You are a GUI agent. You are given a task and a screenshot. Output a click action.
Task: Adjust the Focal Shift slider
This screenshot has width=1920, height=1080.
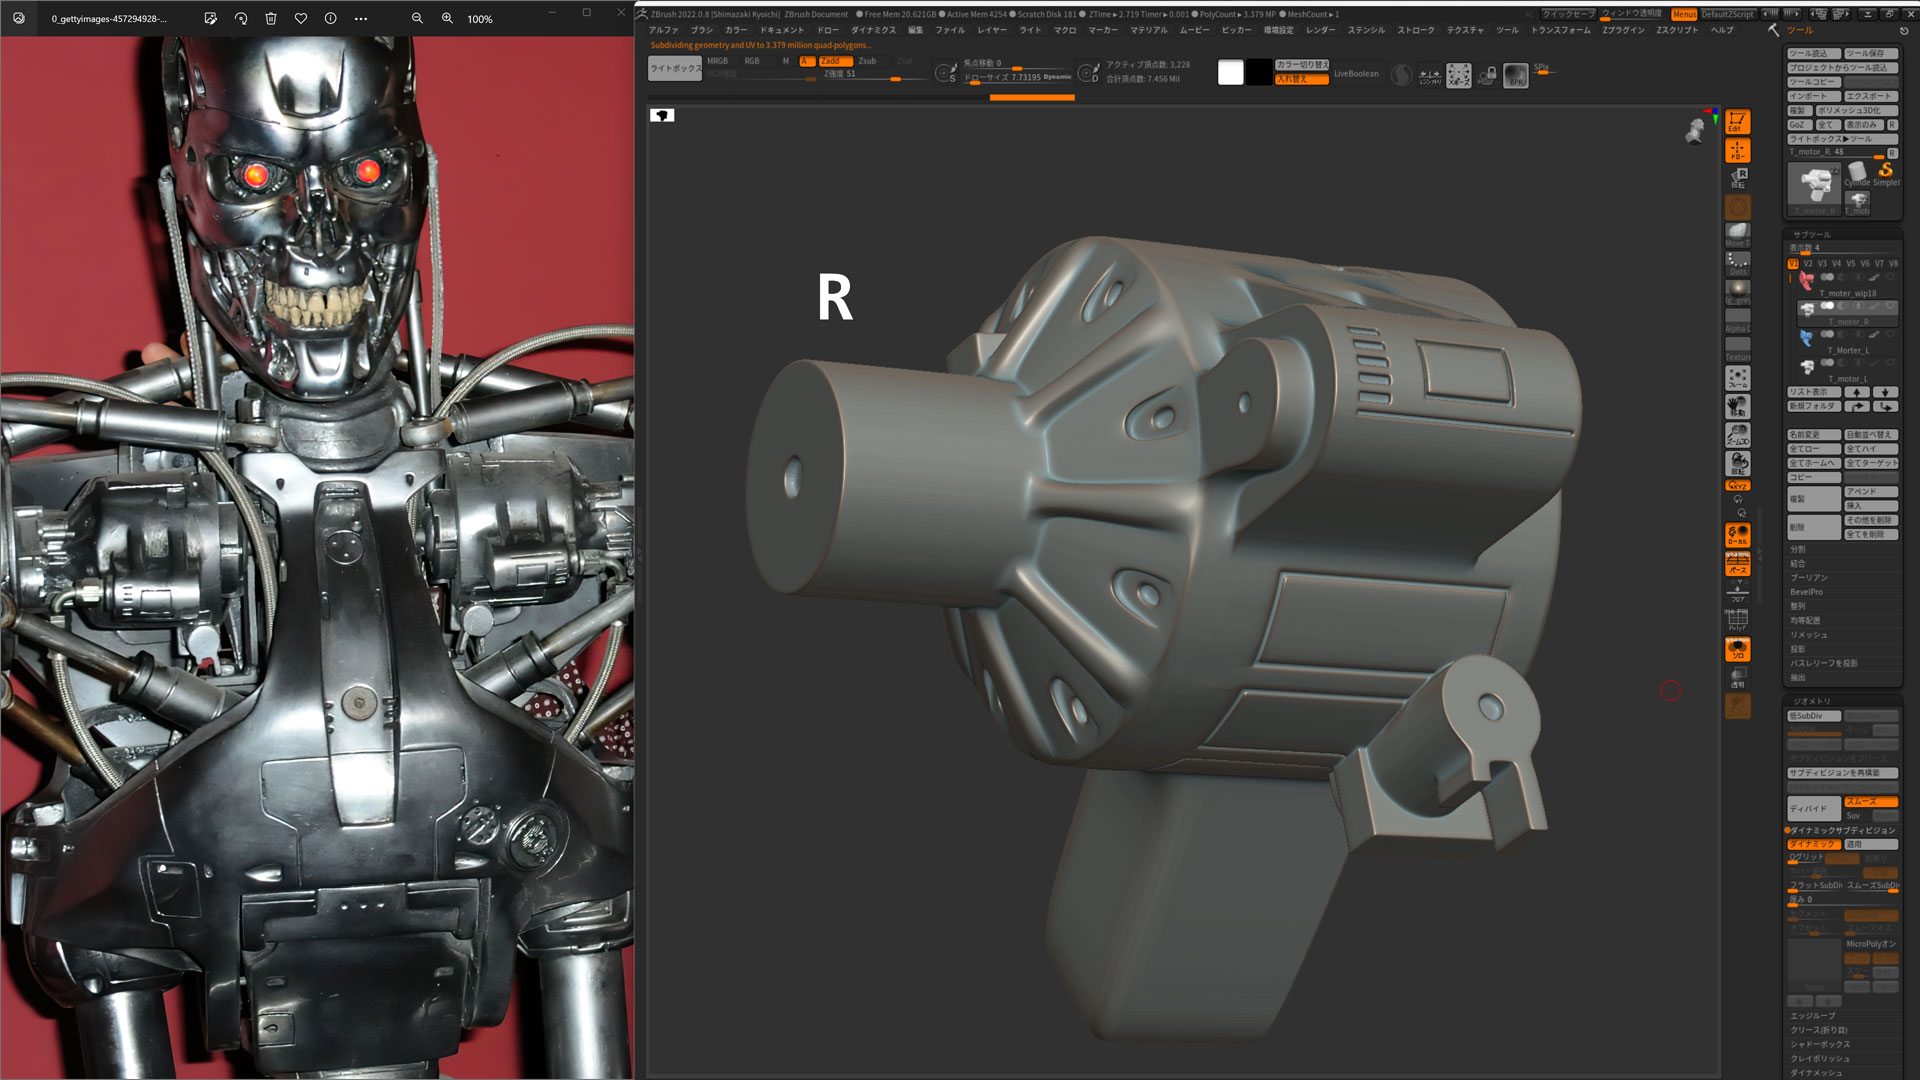click(x=1017, y=63)
